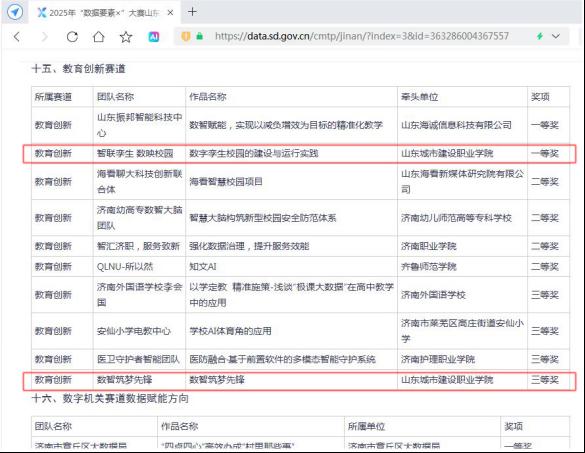Go to browser home page icon

coord(98,37)
